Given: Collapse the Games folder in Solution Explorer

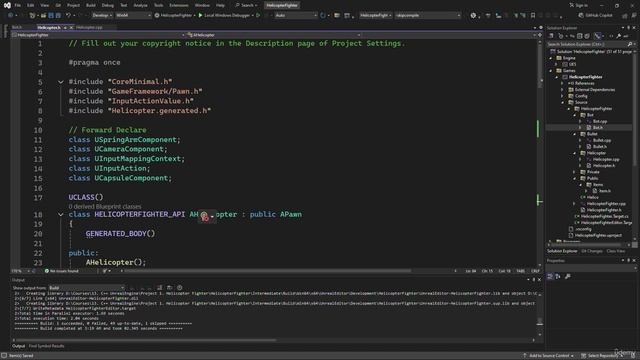Looking at the screenshot, I should tap(551, 71).
